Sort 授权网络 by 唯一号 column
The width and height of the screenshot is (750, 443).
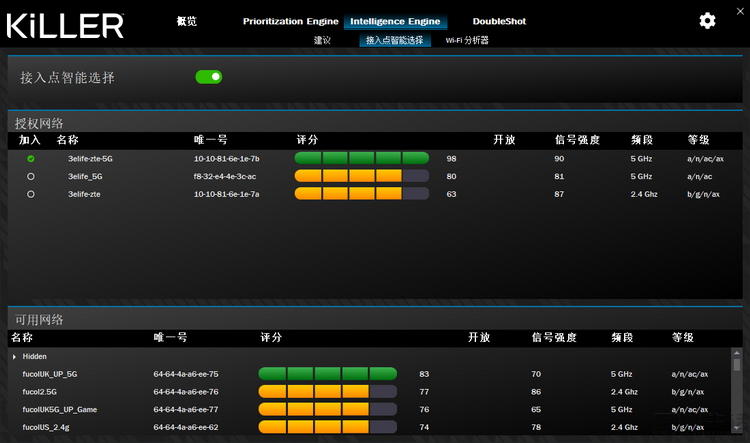click(x=210, y=140)
